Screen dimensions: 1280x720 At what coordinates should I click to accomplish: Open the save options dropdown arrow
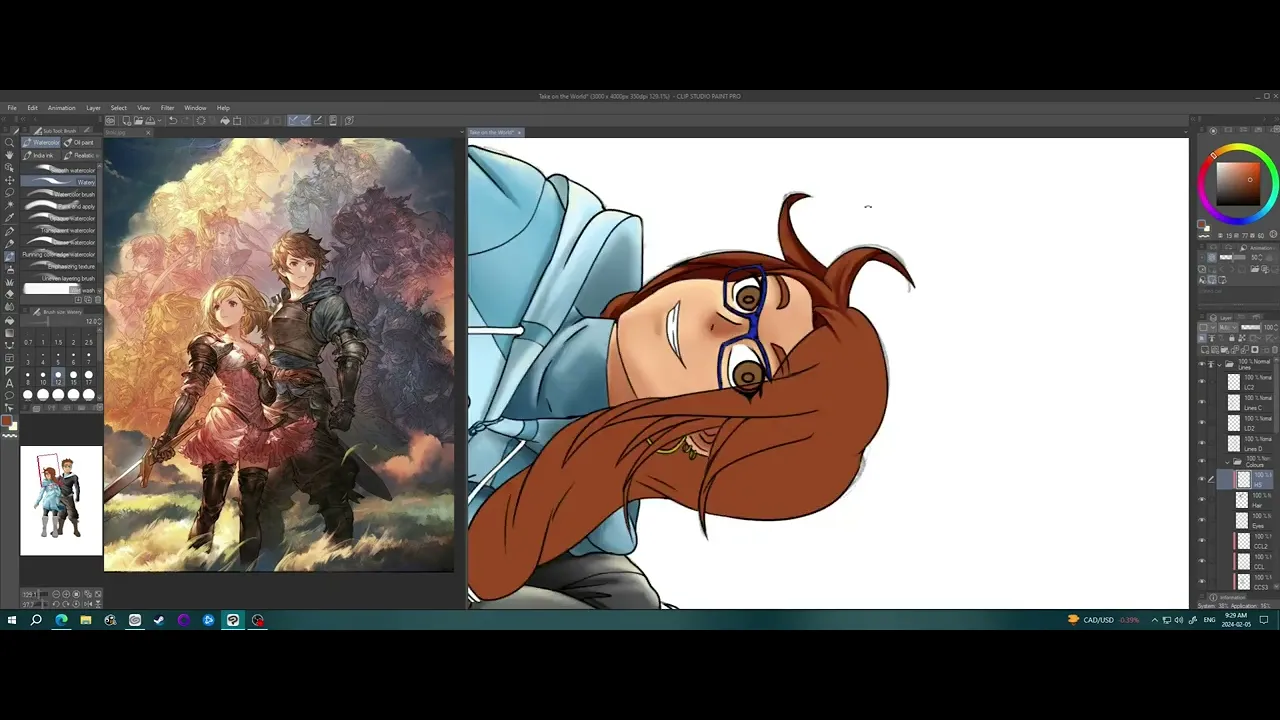(x=160, y=120)
